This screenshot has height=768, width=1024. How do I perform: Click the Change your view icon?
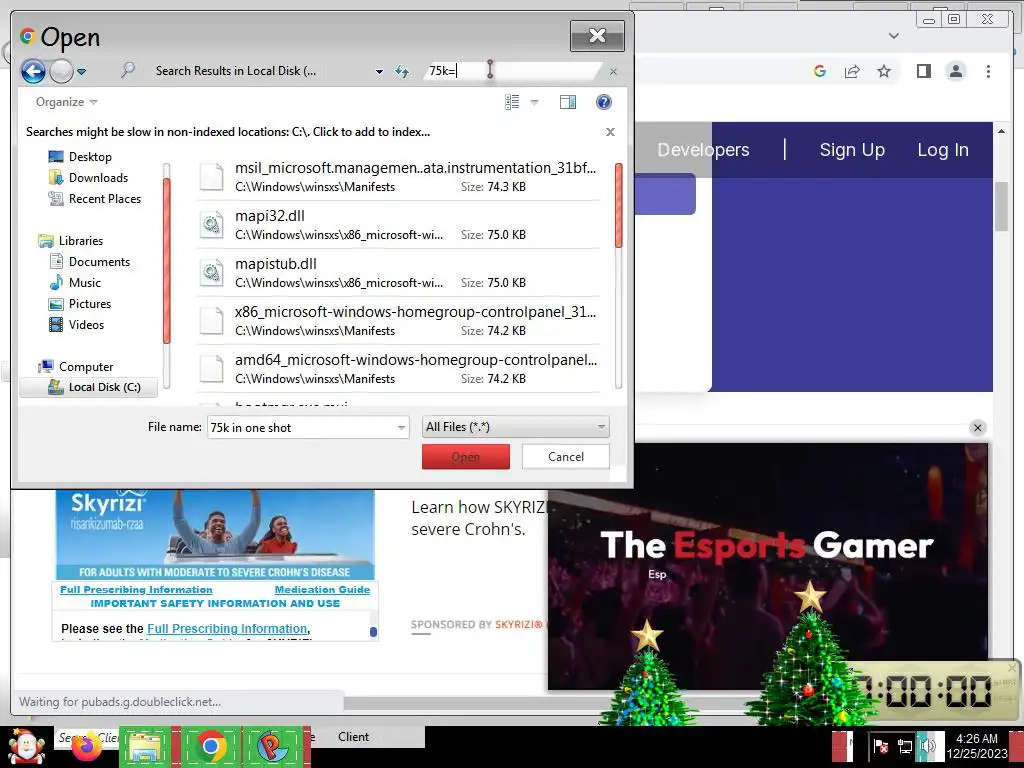click(512, 102)
